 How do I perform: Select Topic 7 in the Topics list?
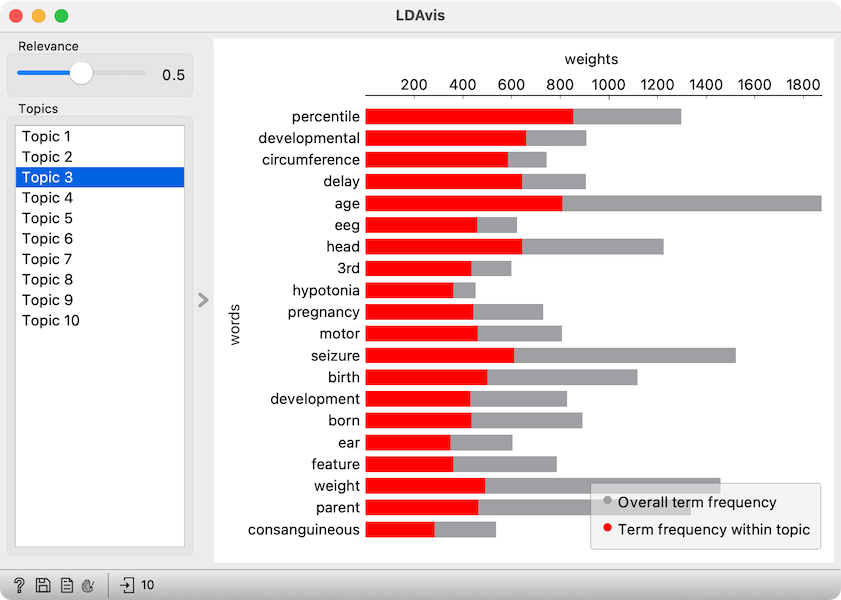100,259
